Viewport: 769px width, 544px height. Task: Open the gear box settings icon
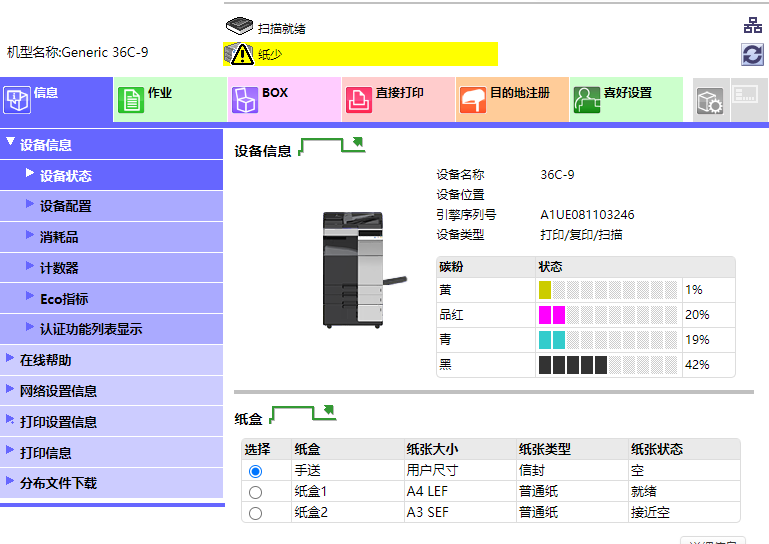coord(709,100)
